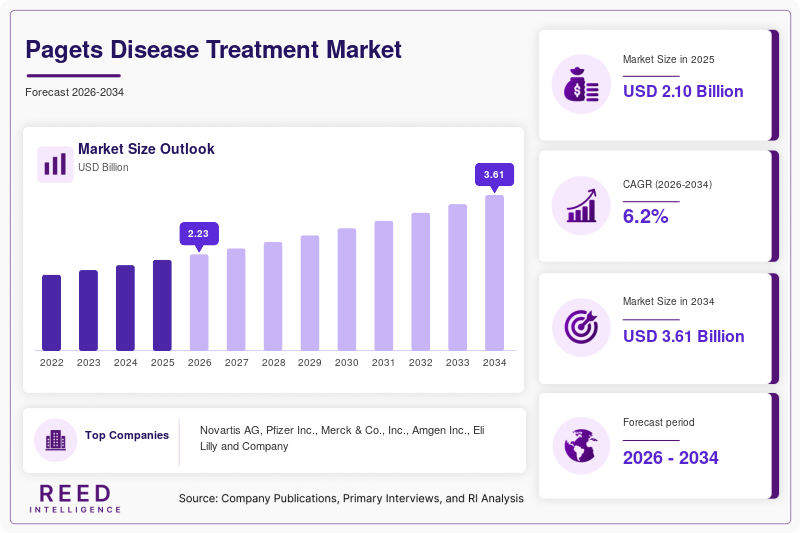Select the 2024 bar in the chart

click(126, 308)
